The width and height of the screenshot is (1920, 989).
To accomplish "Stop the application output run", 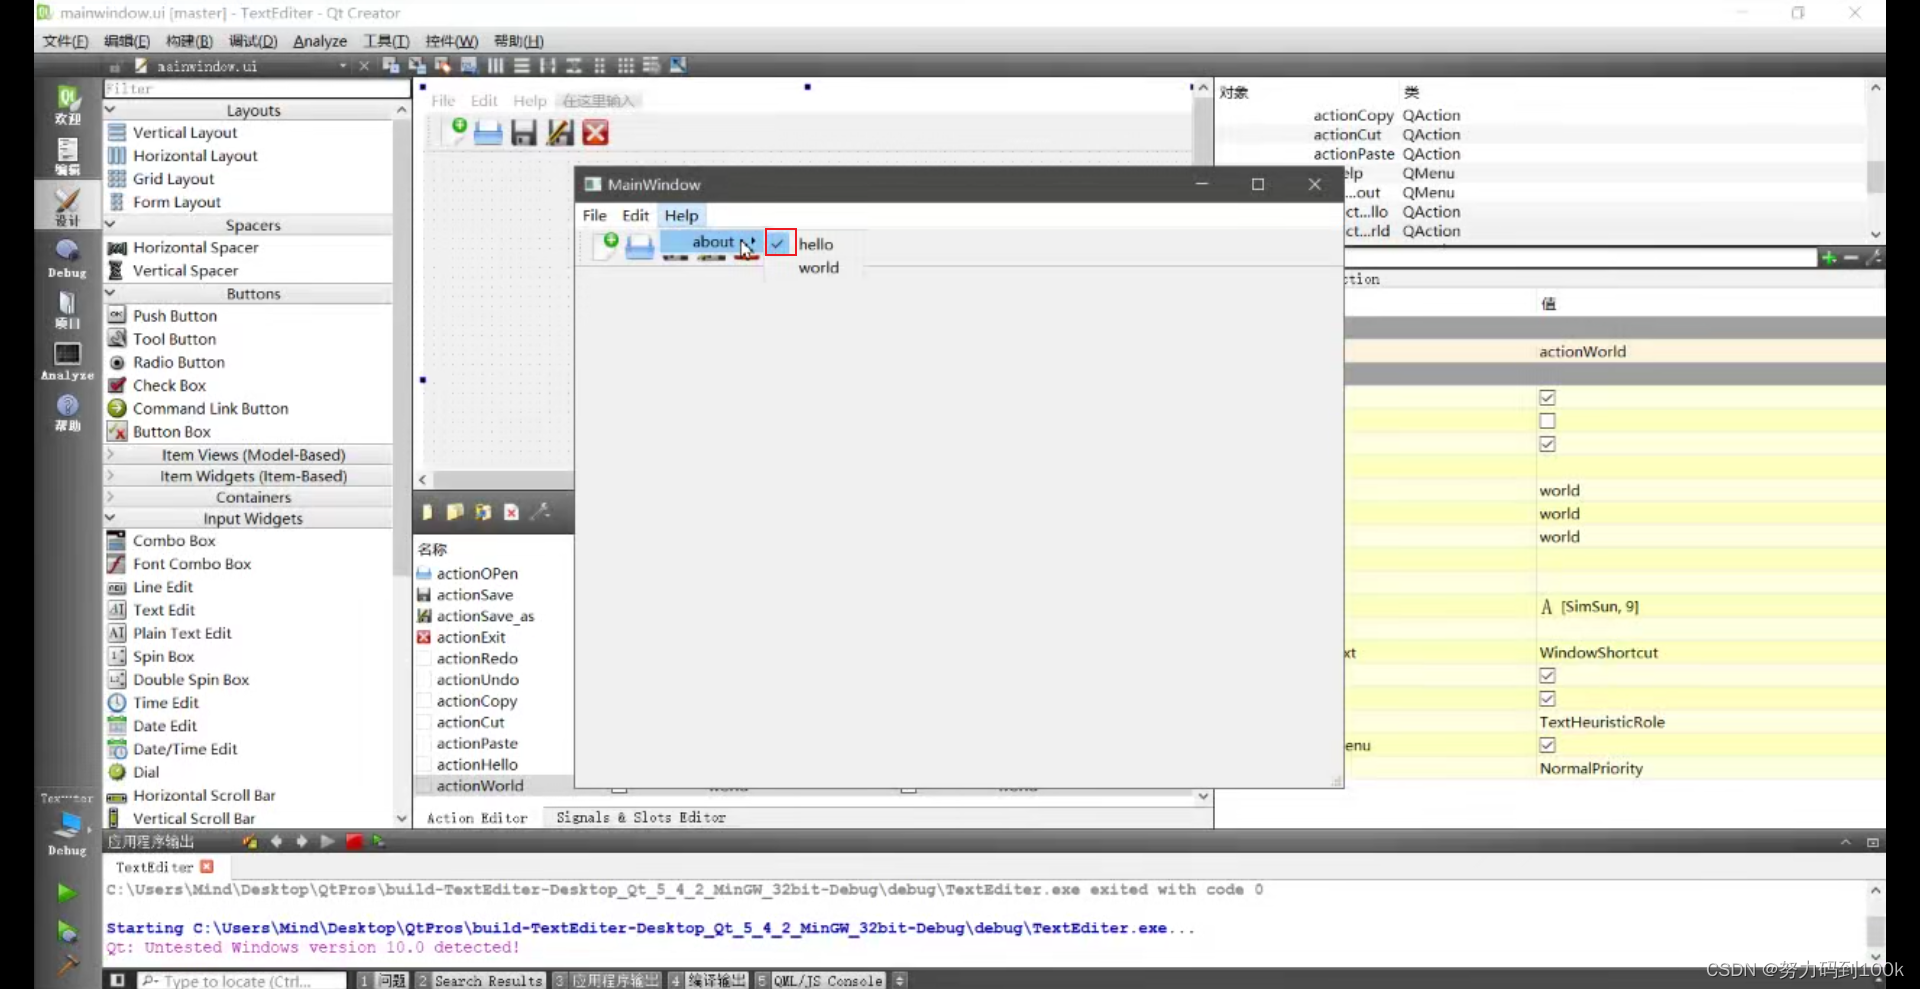I will tap(355, 841).
